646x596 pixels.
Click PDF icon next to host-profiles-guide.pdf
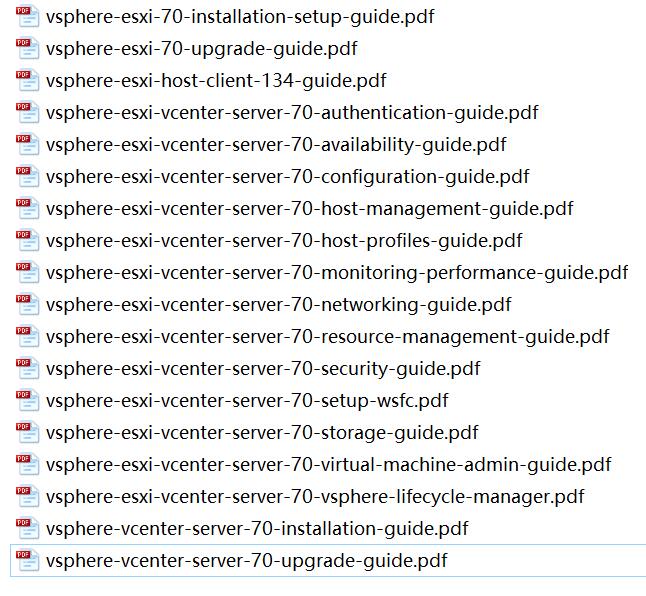click(x=28, y=241)
